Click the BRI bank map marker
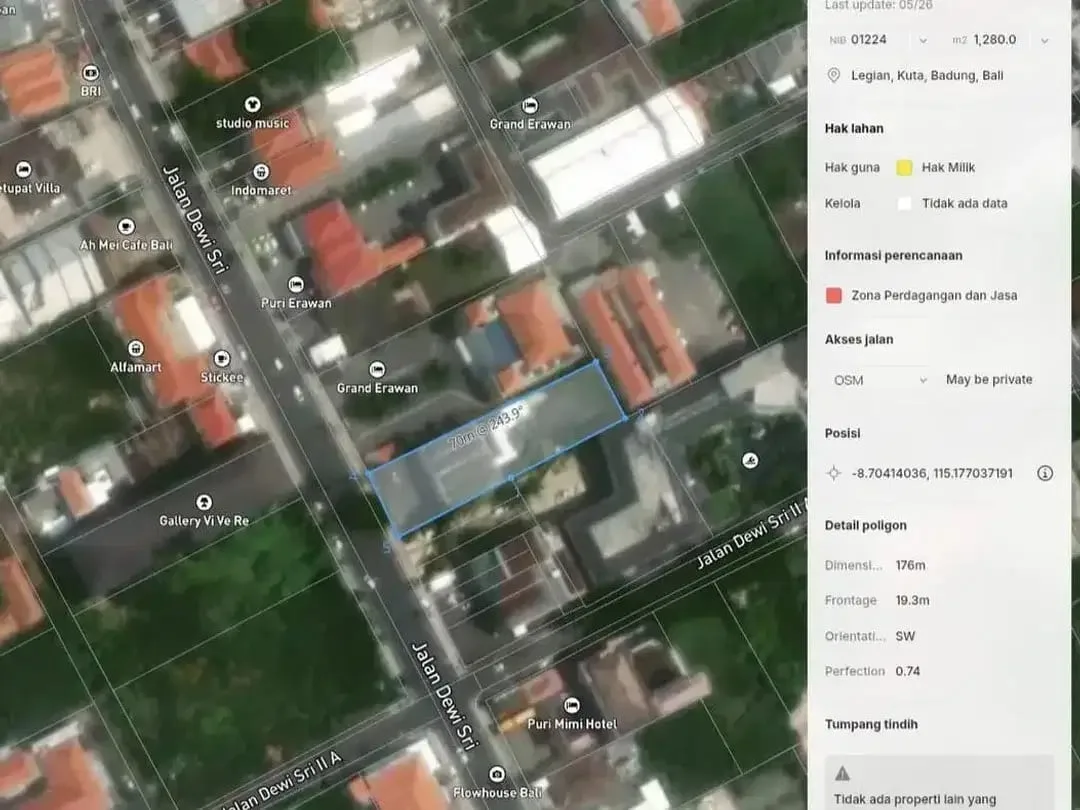 (x=90, y=72)
